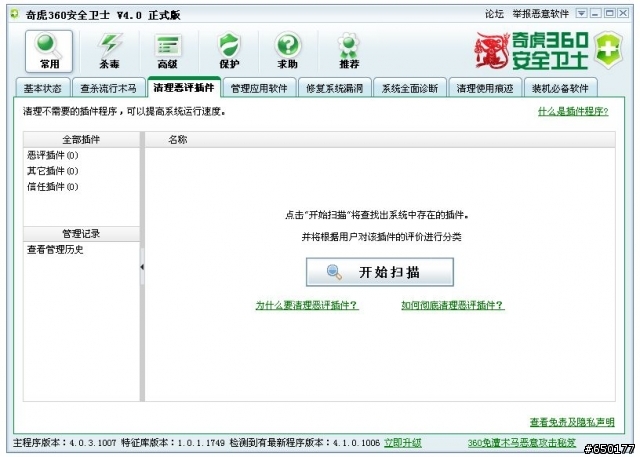Open the 求助 help question-mark icon
The image size is (640, 457).
coord(288,51)
